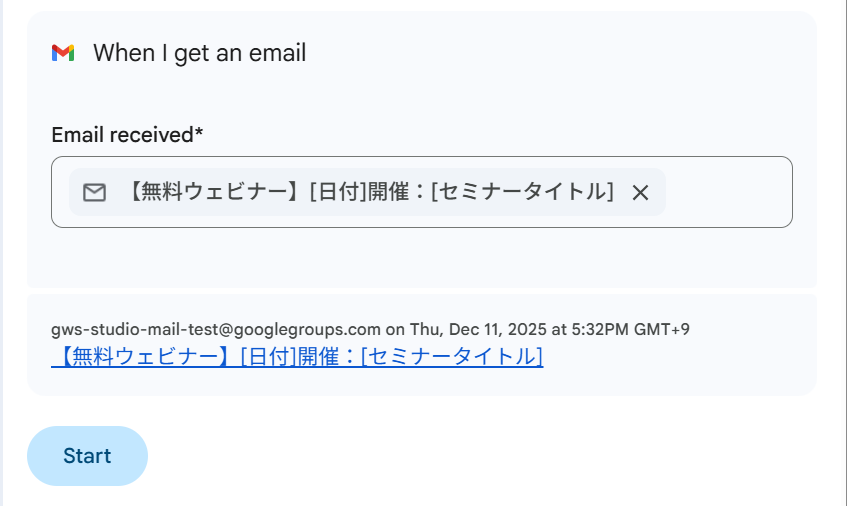Image resolution: width=847 pixels, height=506 pixels.
Task: Click the "When I get an email" heading
Action: click(199, 53)
